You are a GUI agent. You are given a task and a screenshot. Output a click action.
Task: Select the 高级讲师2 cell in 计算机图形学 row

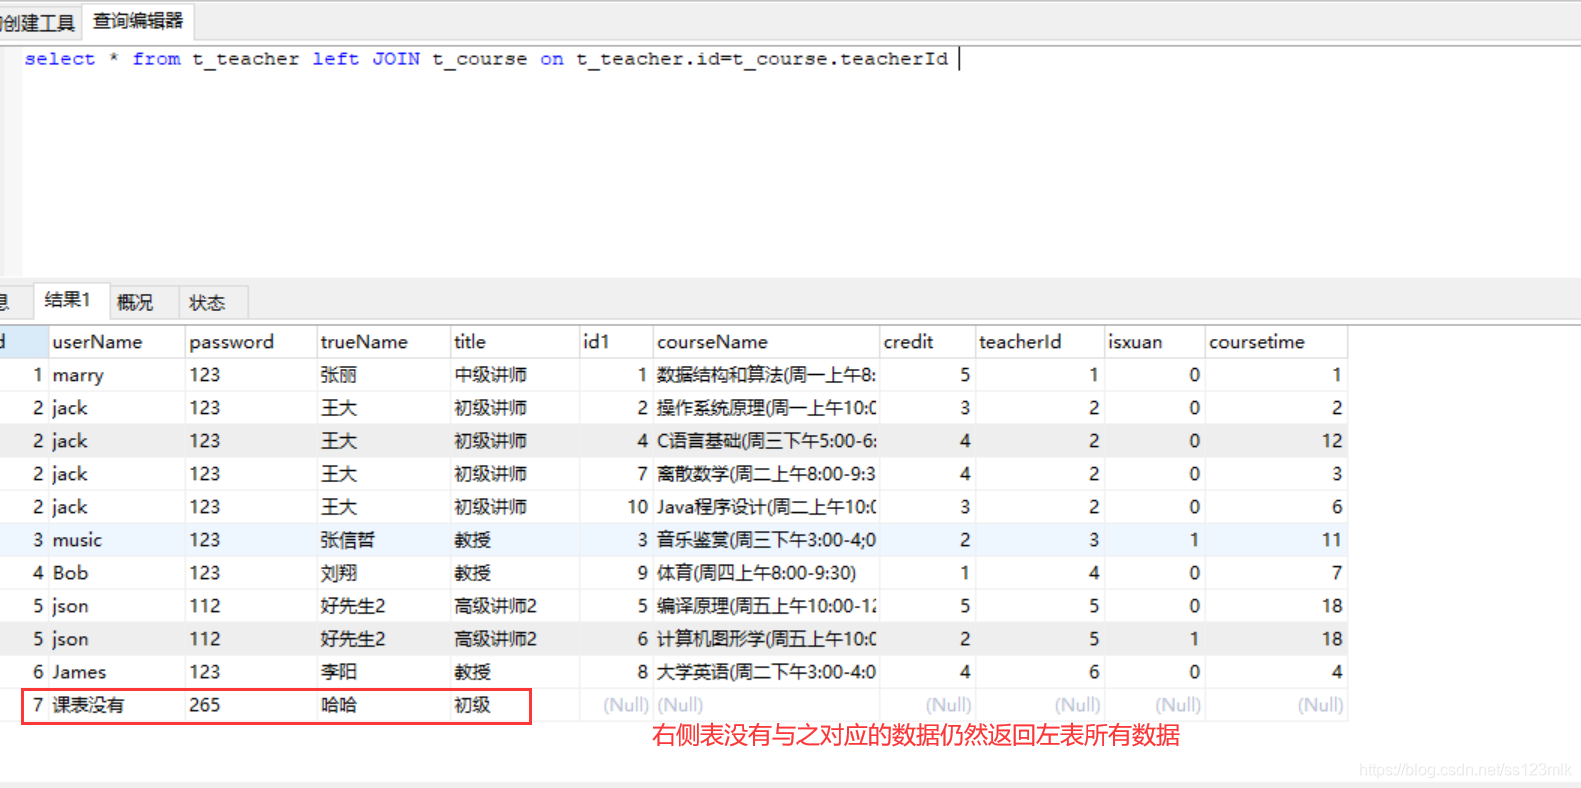tap(515, 639)
